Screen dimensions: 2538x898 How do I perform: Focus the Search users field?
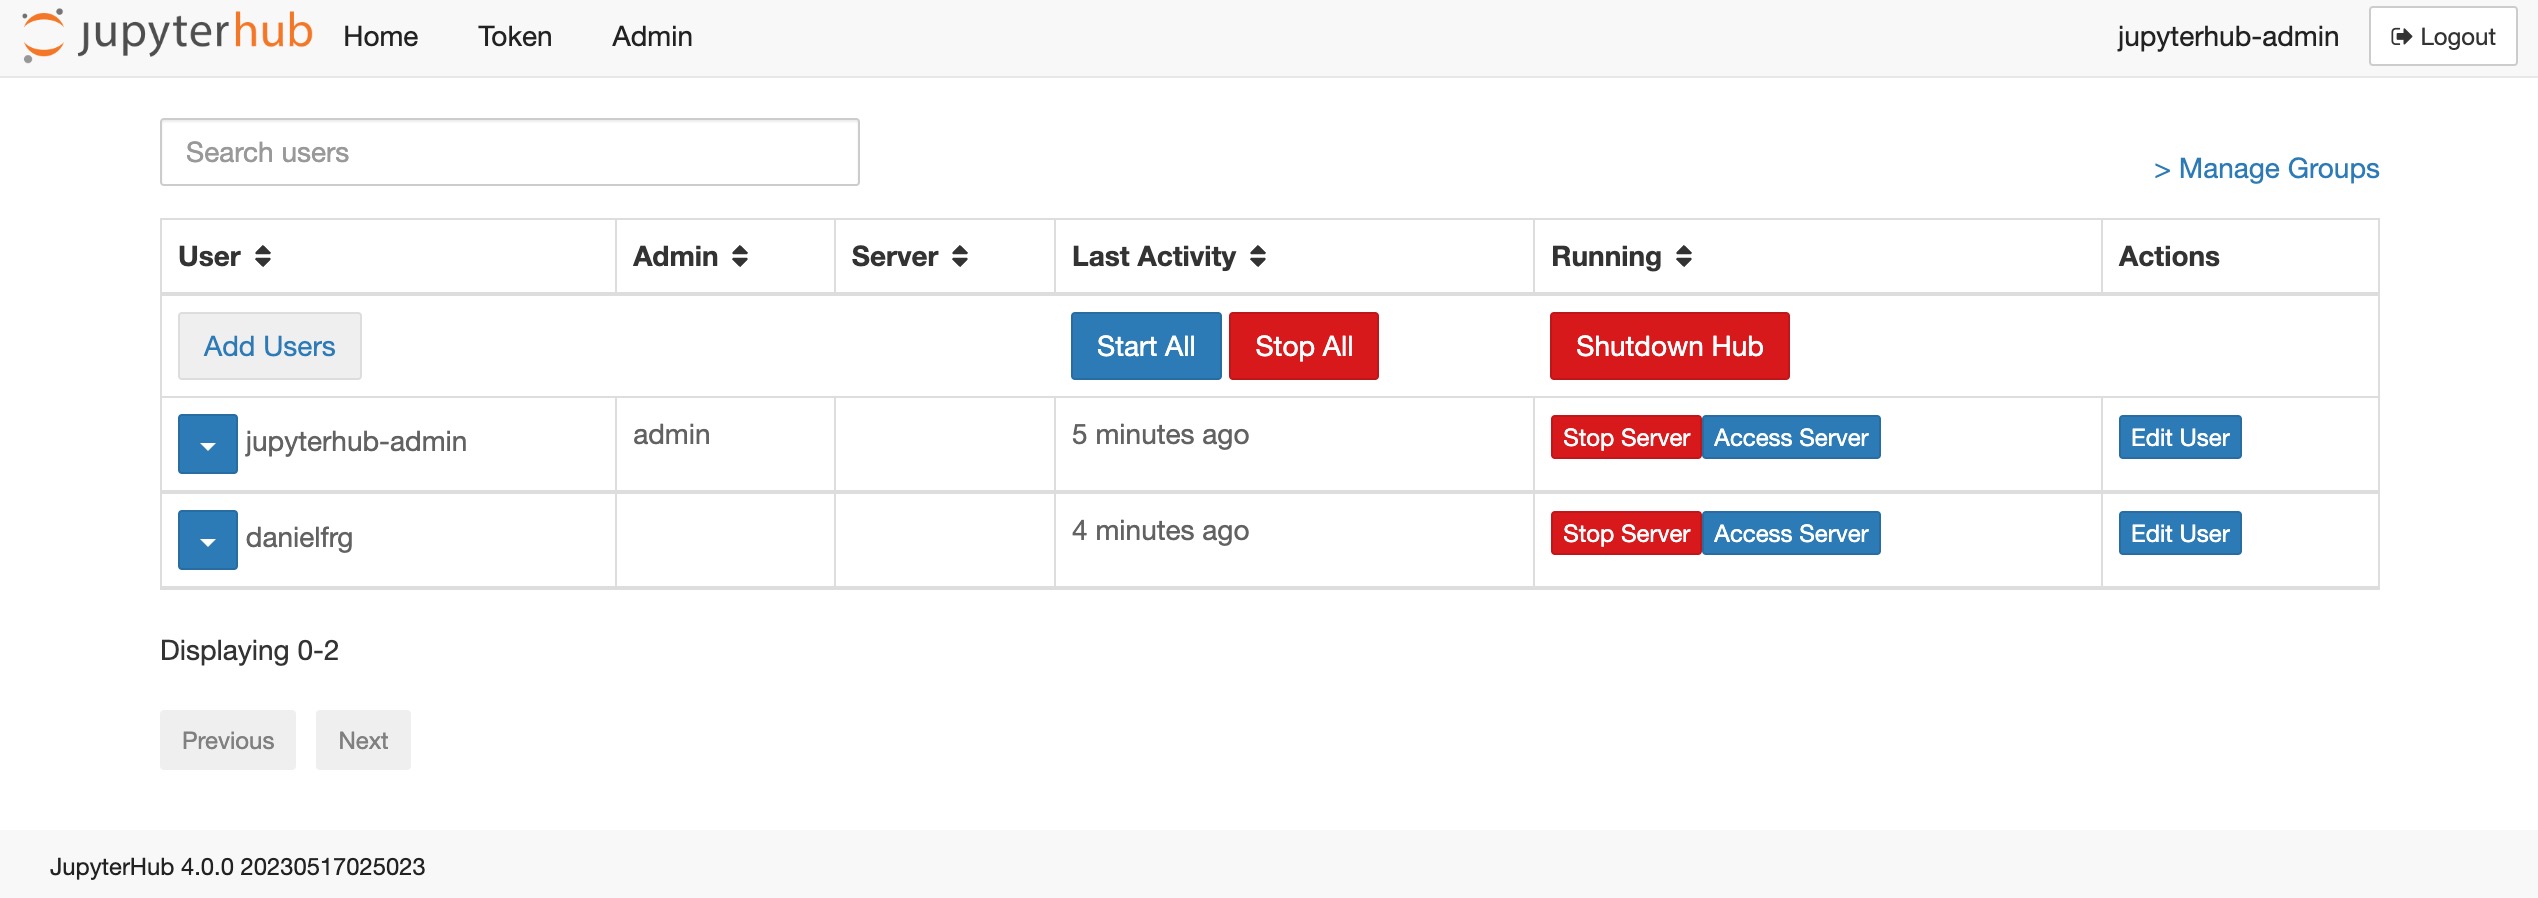tap(510, 152)
